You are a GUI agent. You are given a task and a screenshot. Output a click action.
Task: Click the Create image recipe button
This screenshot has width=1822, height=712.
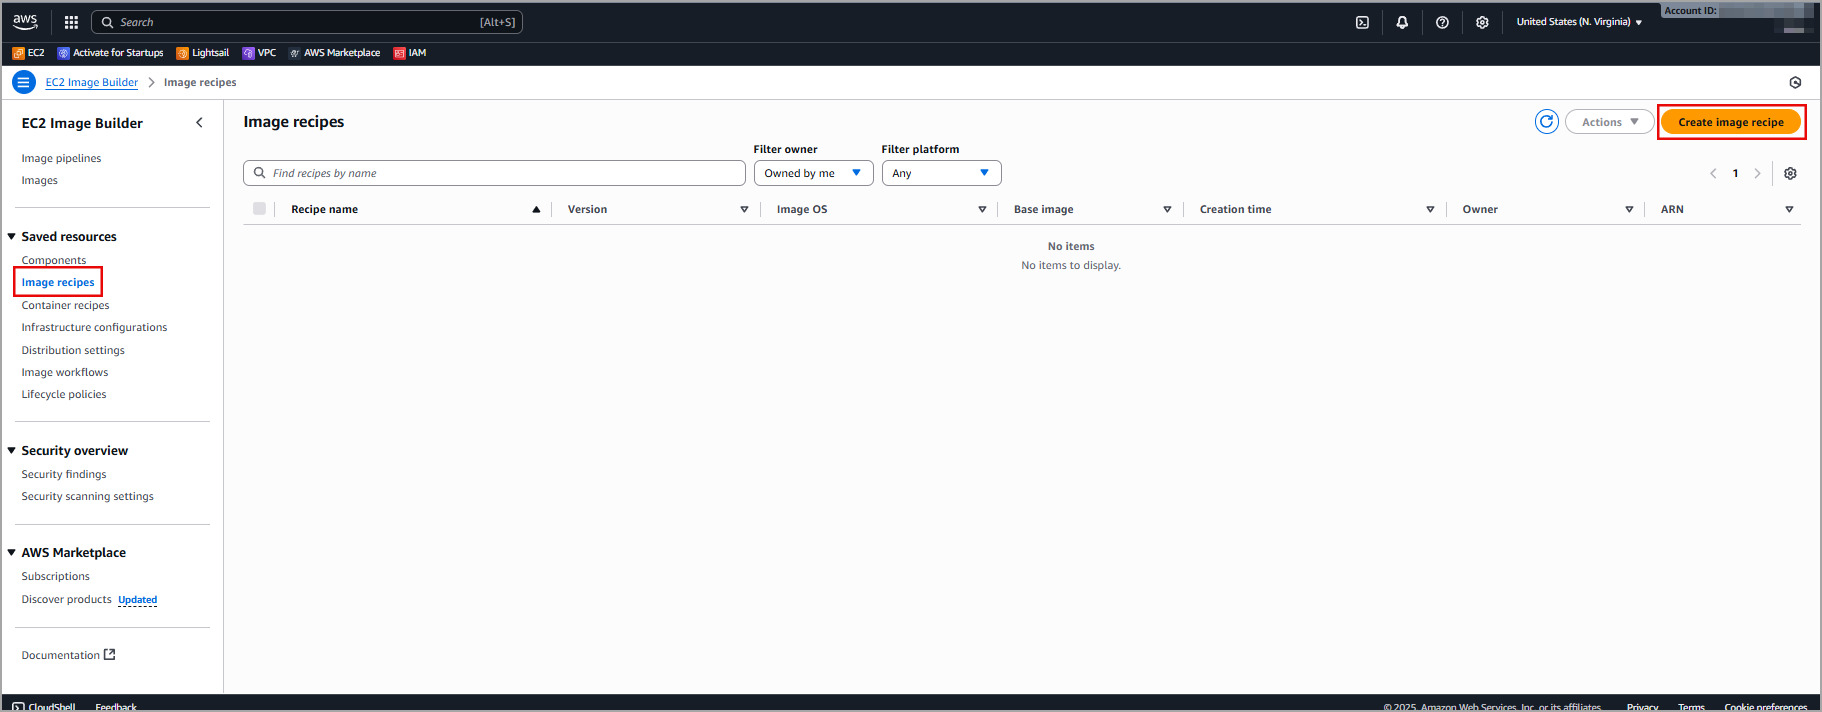pyautogui.click(x=1730, y=122)
